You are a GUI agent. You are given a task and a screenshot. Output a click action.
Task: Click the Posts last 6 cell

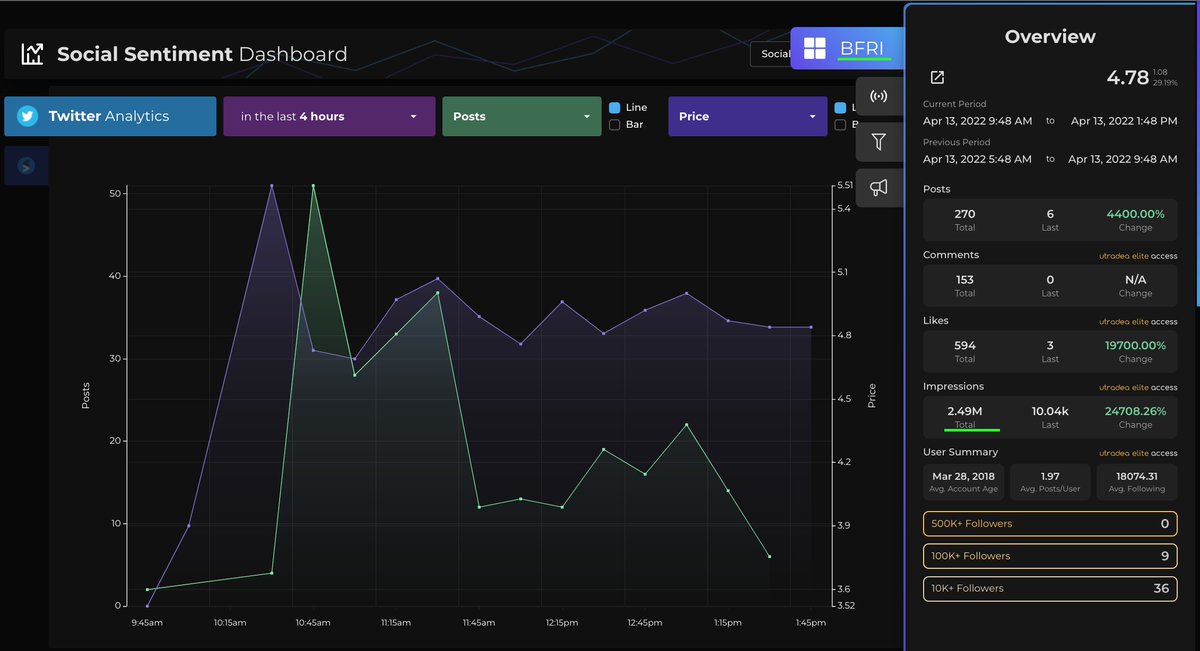tap(1050, 220)
